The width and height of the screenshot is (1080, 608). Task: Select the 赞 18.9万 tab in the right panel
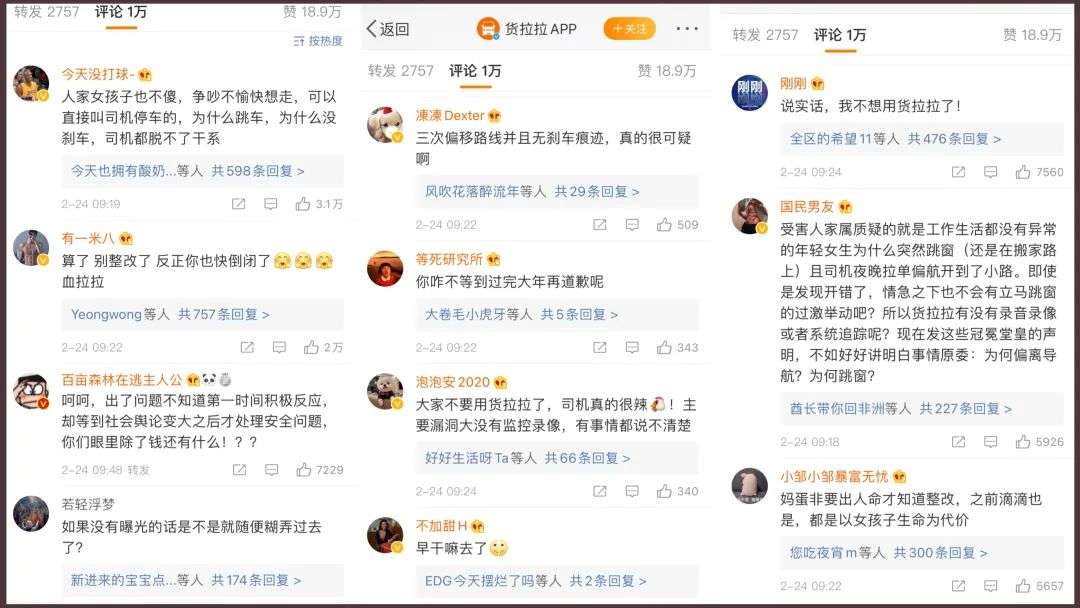[1032, 34]
